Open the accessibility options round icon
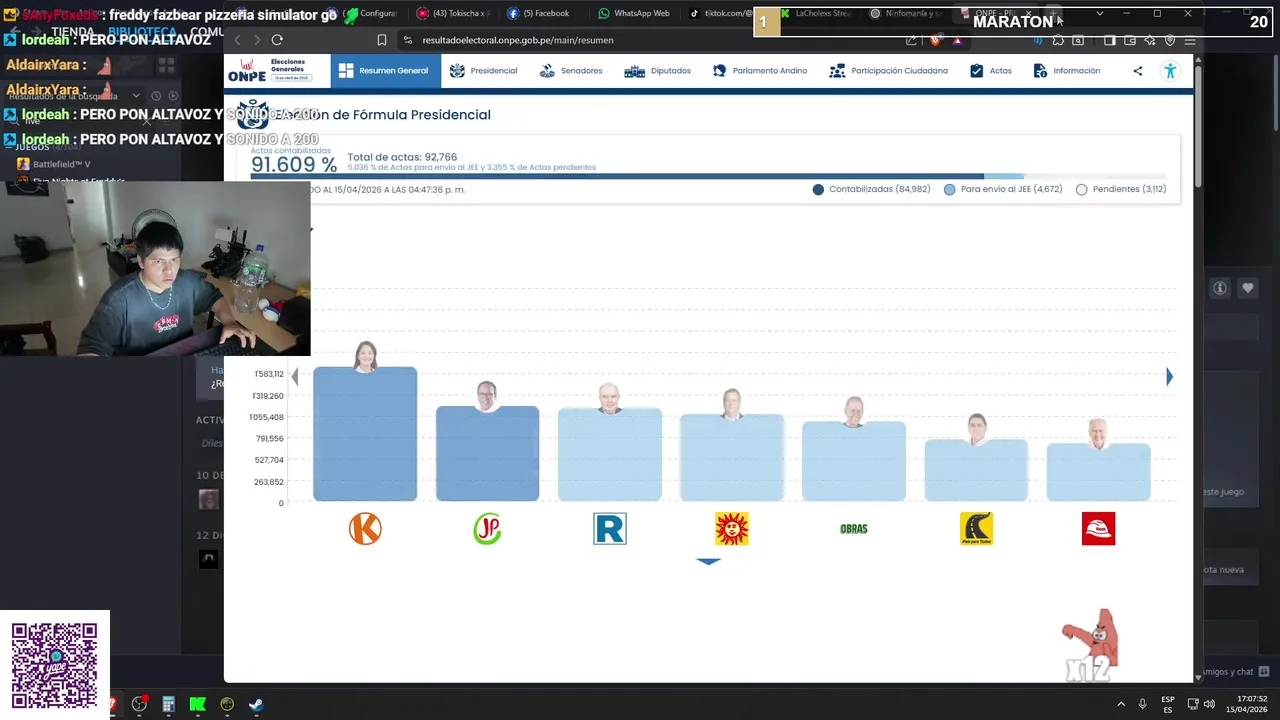 [1170, 71]
